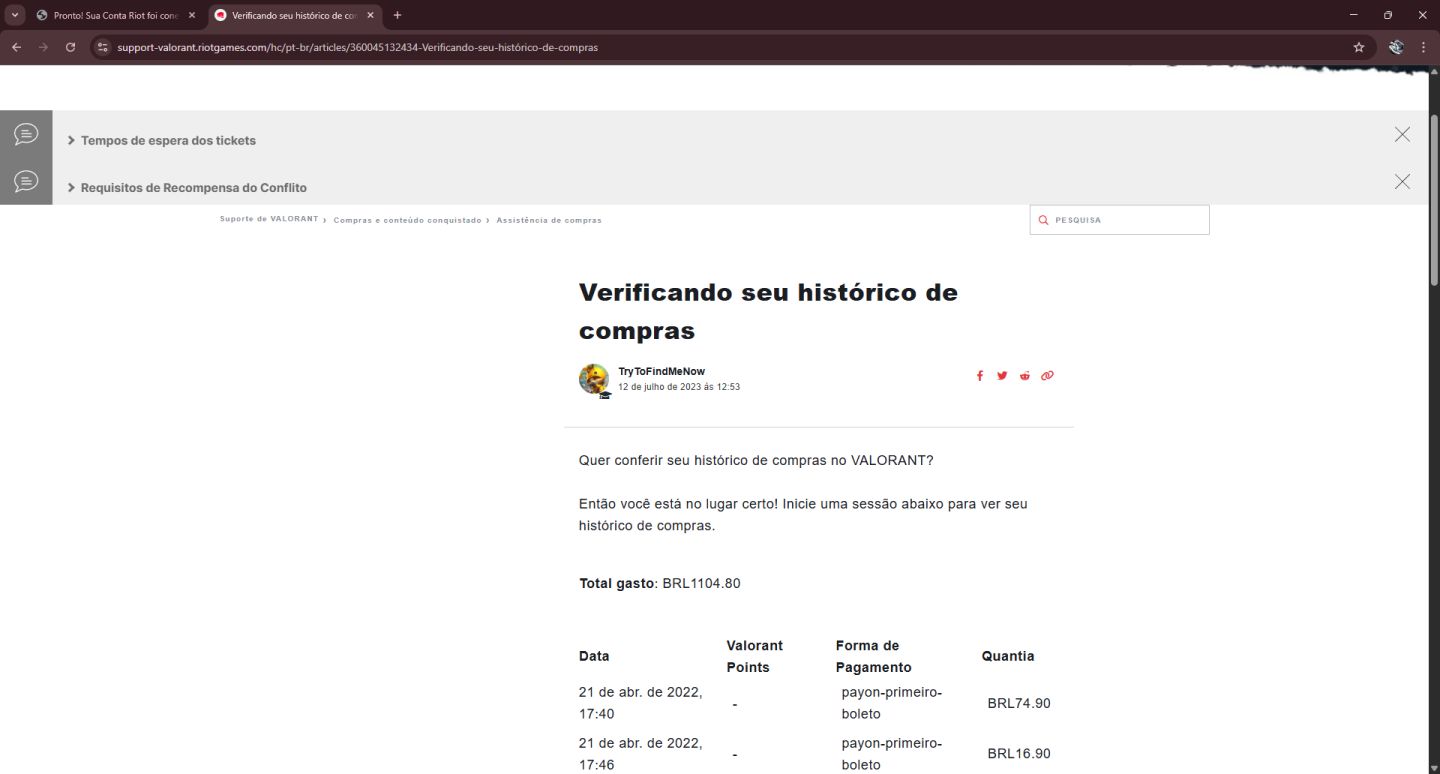Open the browser extensions icon
1440x774 pixels.
pyautogui.click(x=1396, y=47)
